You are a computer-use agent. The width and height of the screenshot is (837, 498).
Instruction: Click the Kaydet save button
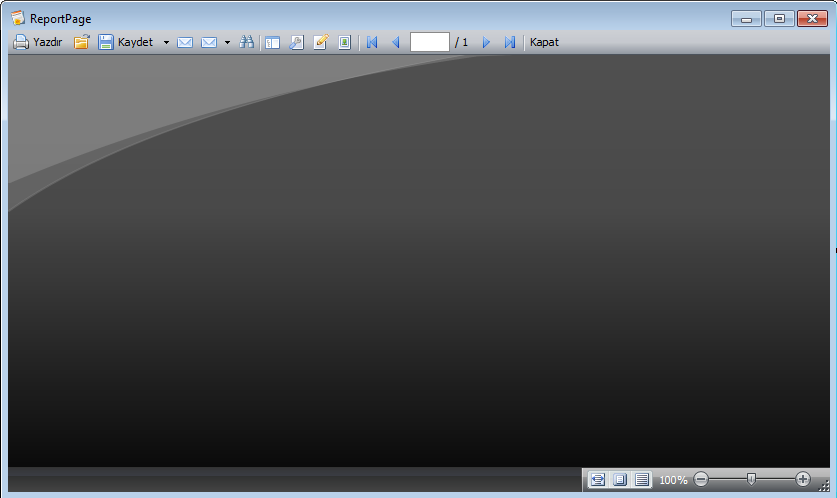tap(126, 42)
